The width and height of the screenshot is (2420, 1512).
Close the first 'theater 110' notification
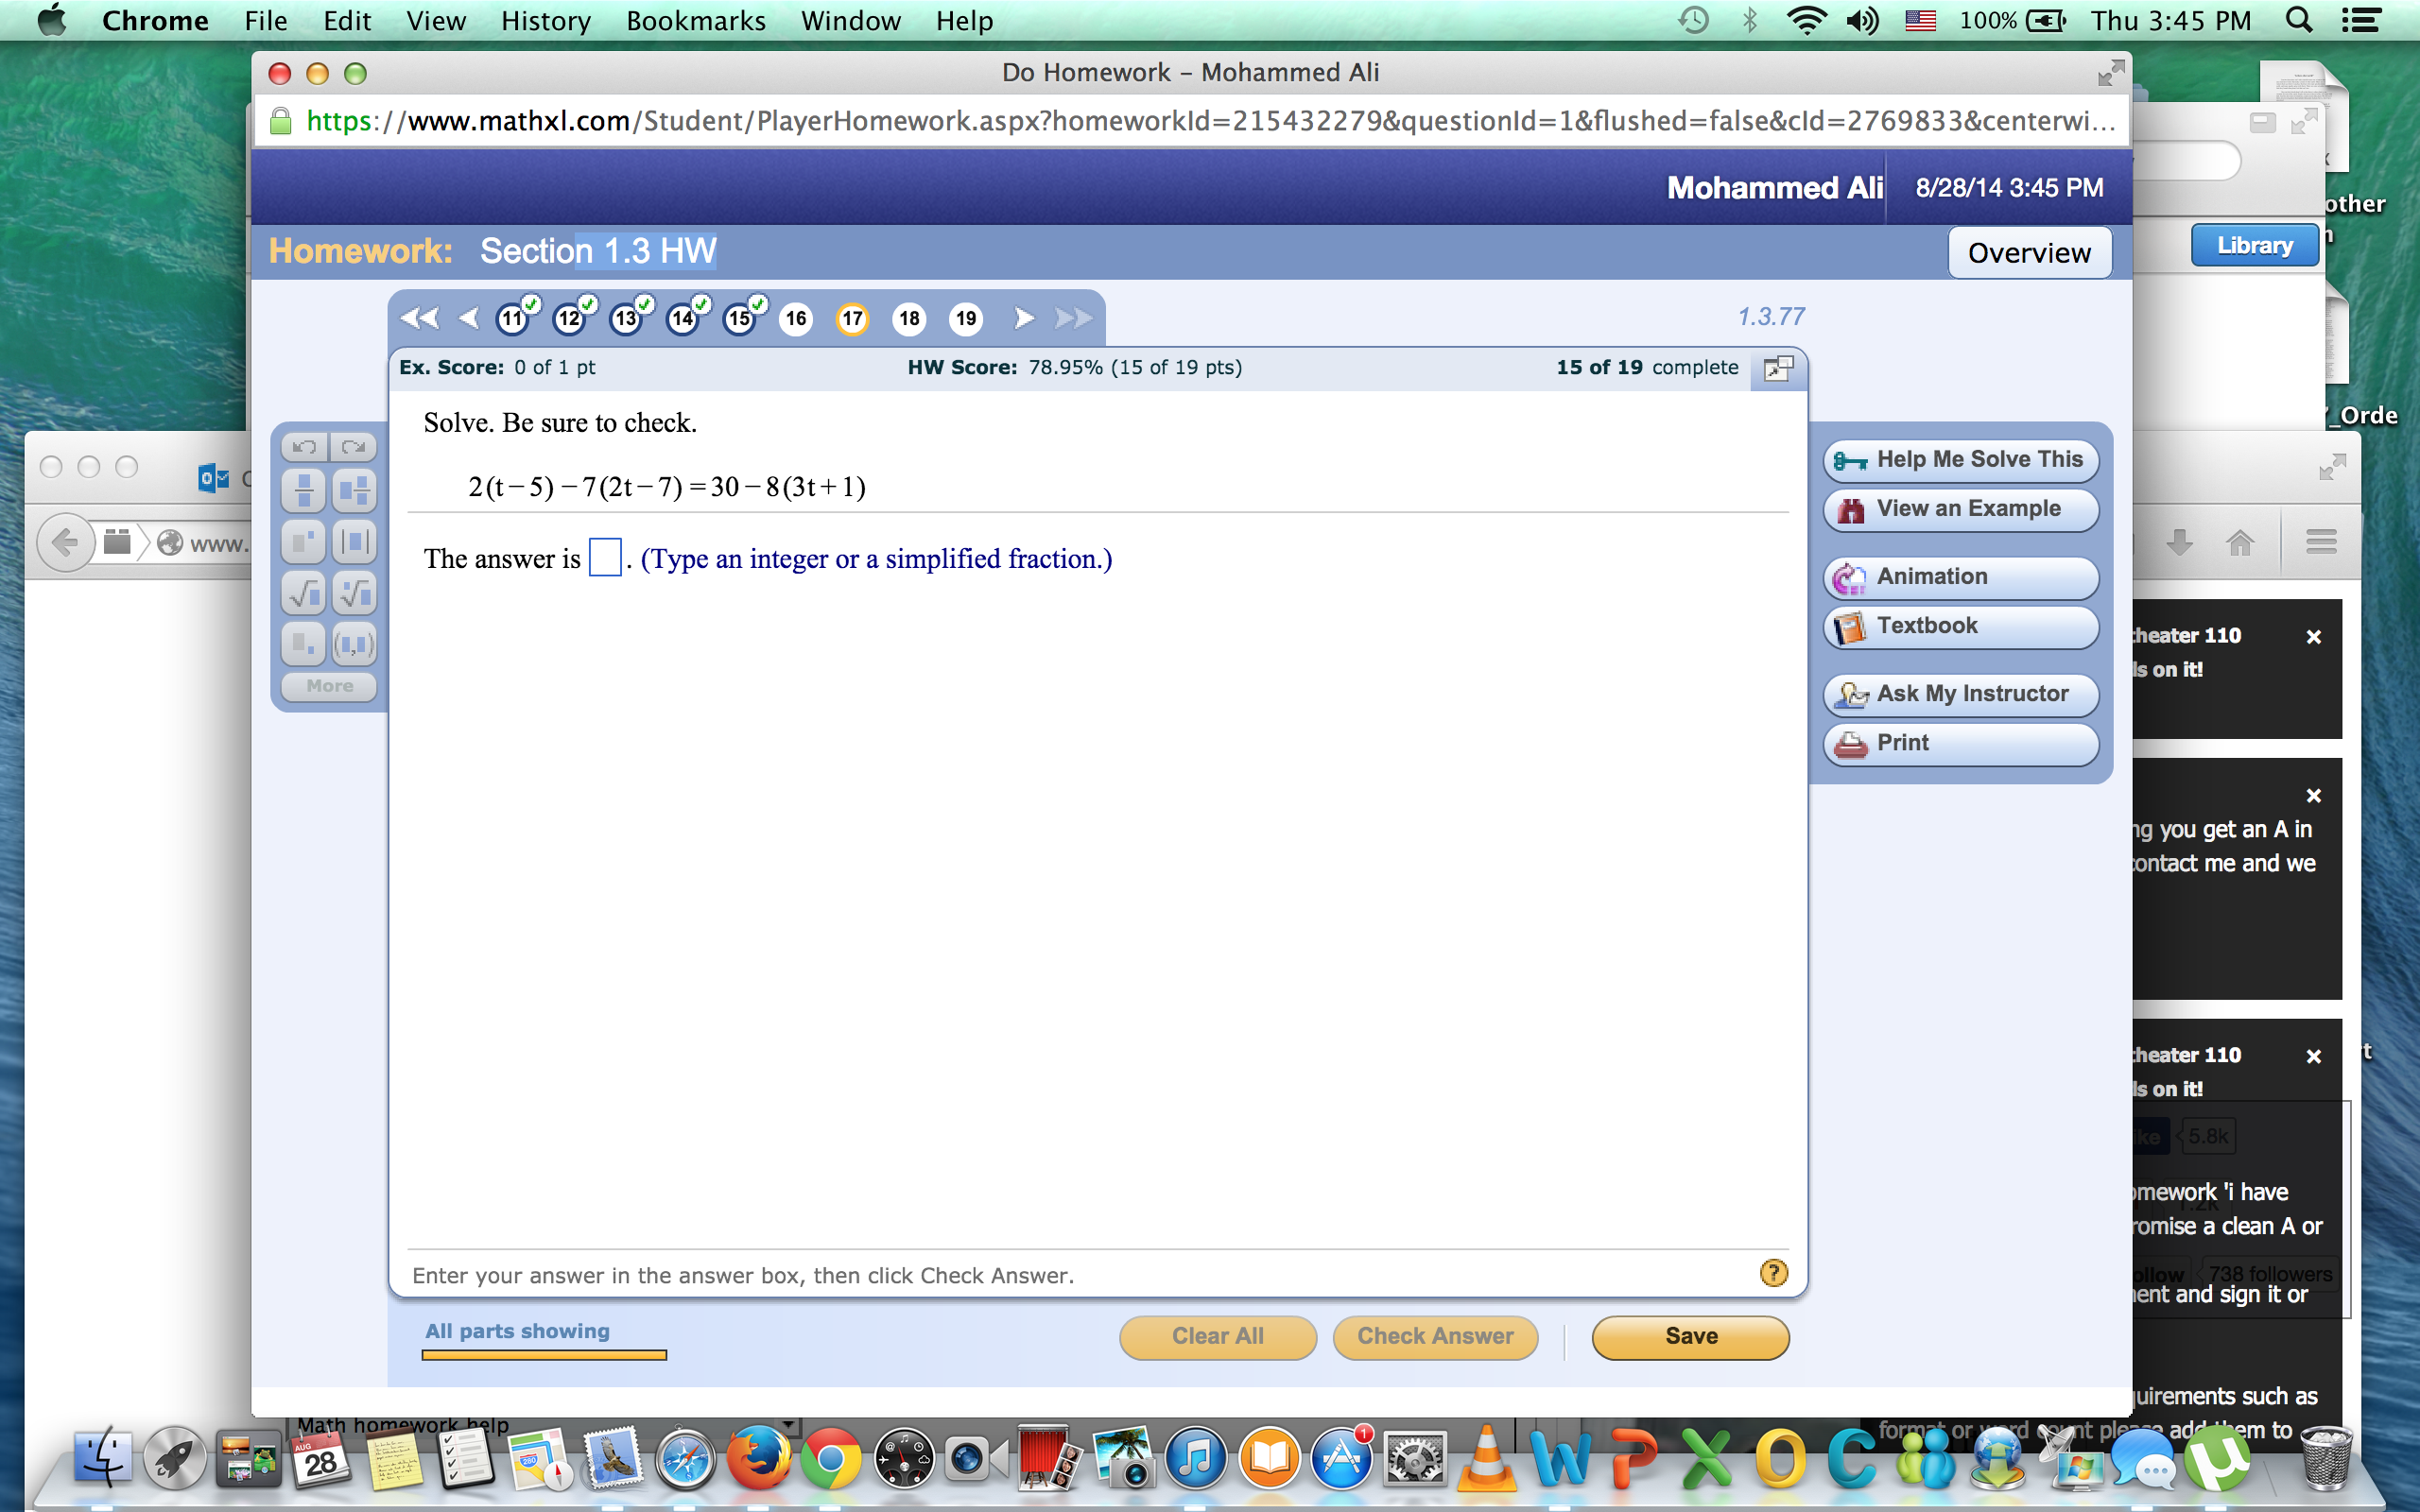tap(2313, 637)
